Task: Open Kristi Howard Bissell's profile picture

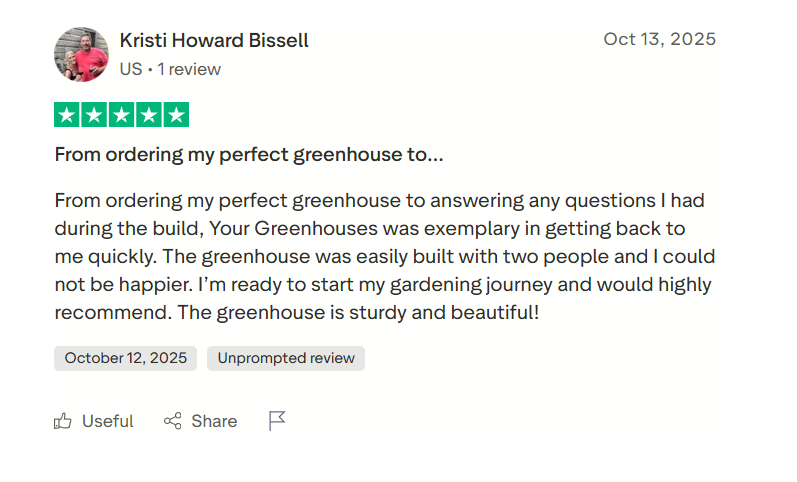Action: tap(81, 54)
